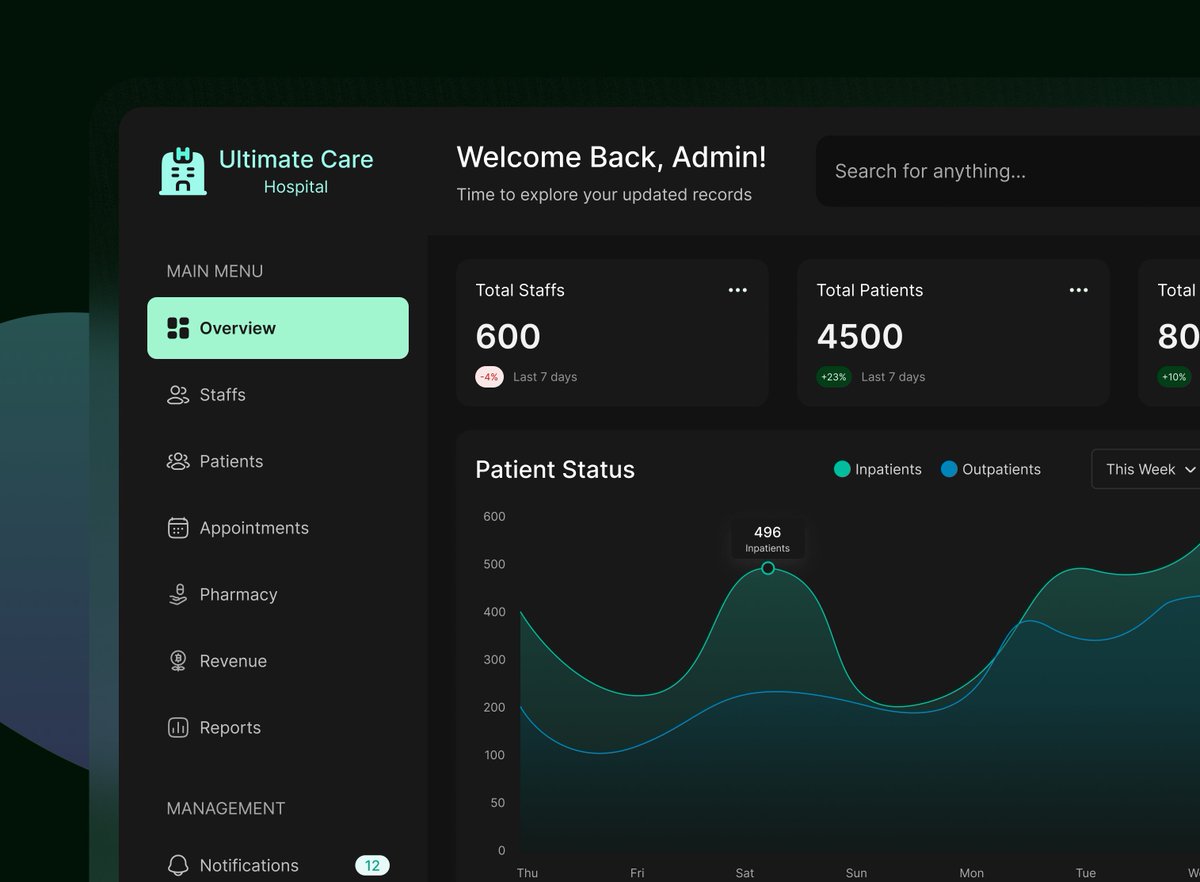Click the +23% patients change badge
The image size is (1200, 882).
tap(833, 377)
